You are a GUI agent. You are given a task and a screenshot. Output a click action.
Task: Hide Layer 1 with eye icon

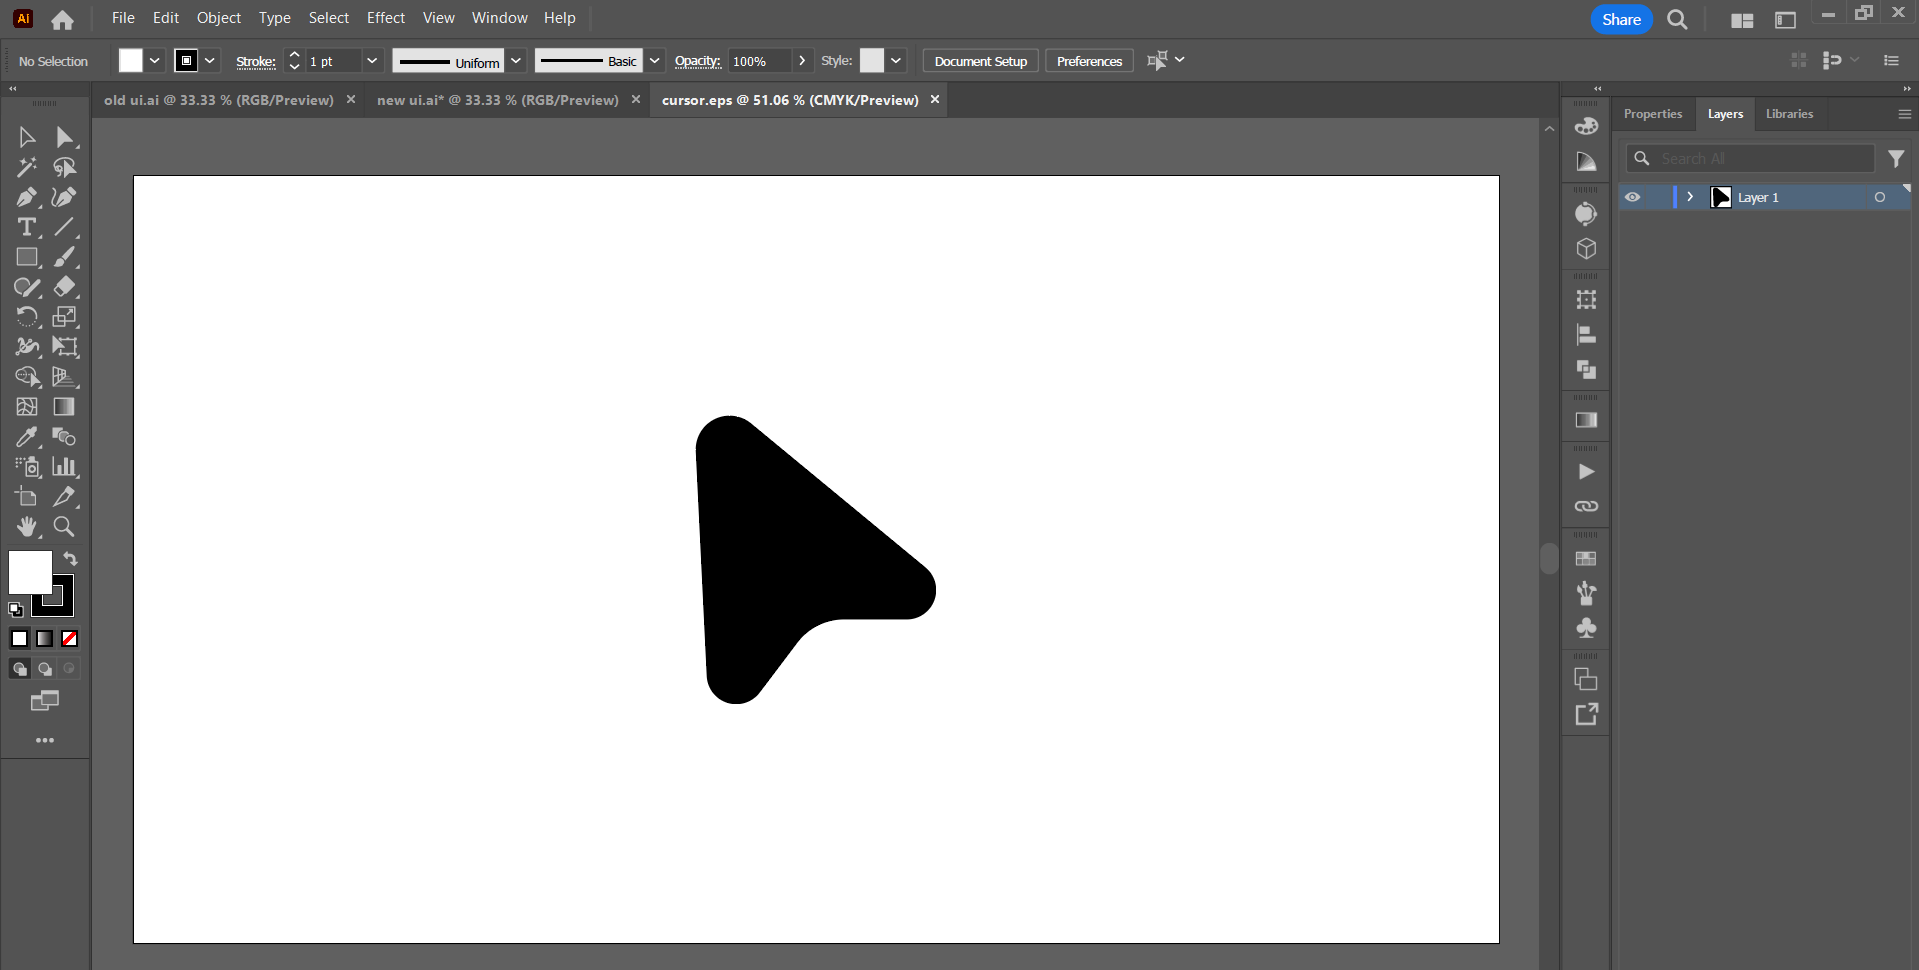tap(1632, 197)
